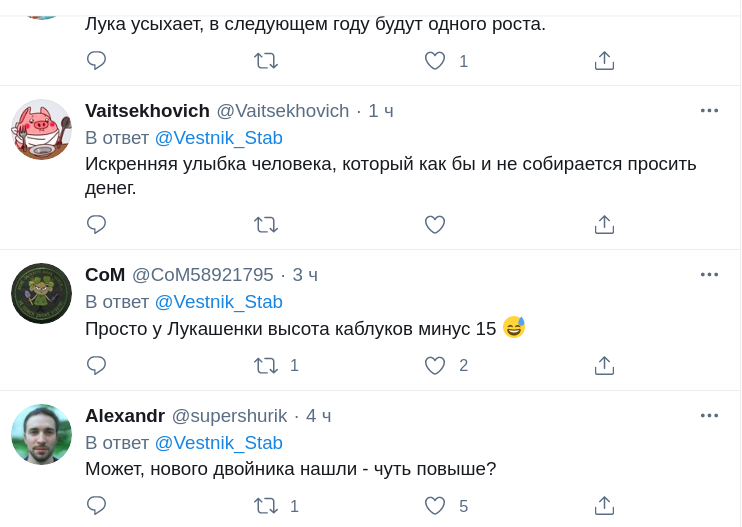Reply to CoM's tweet
The width and height of the screenshot is (742, 527).
click(x=96, y=365)
